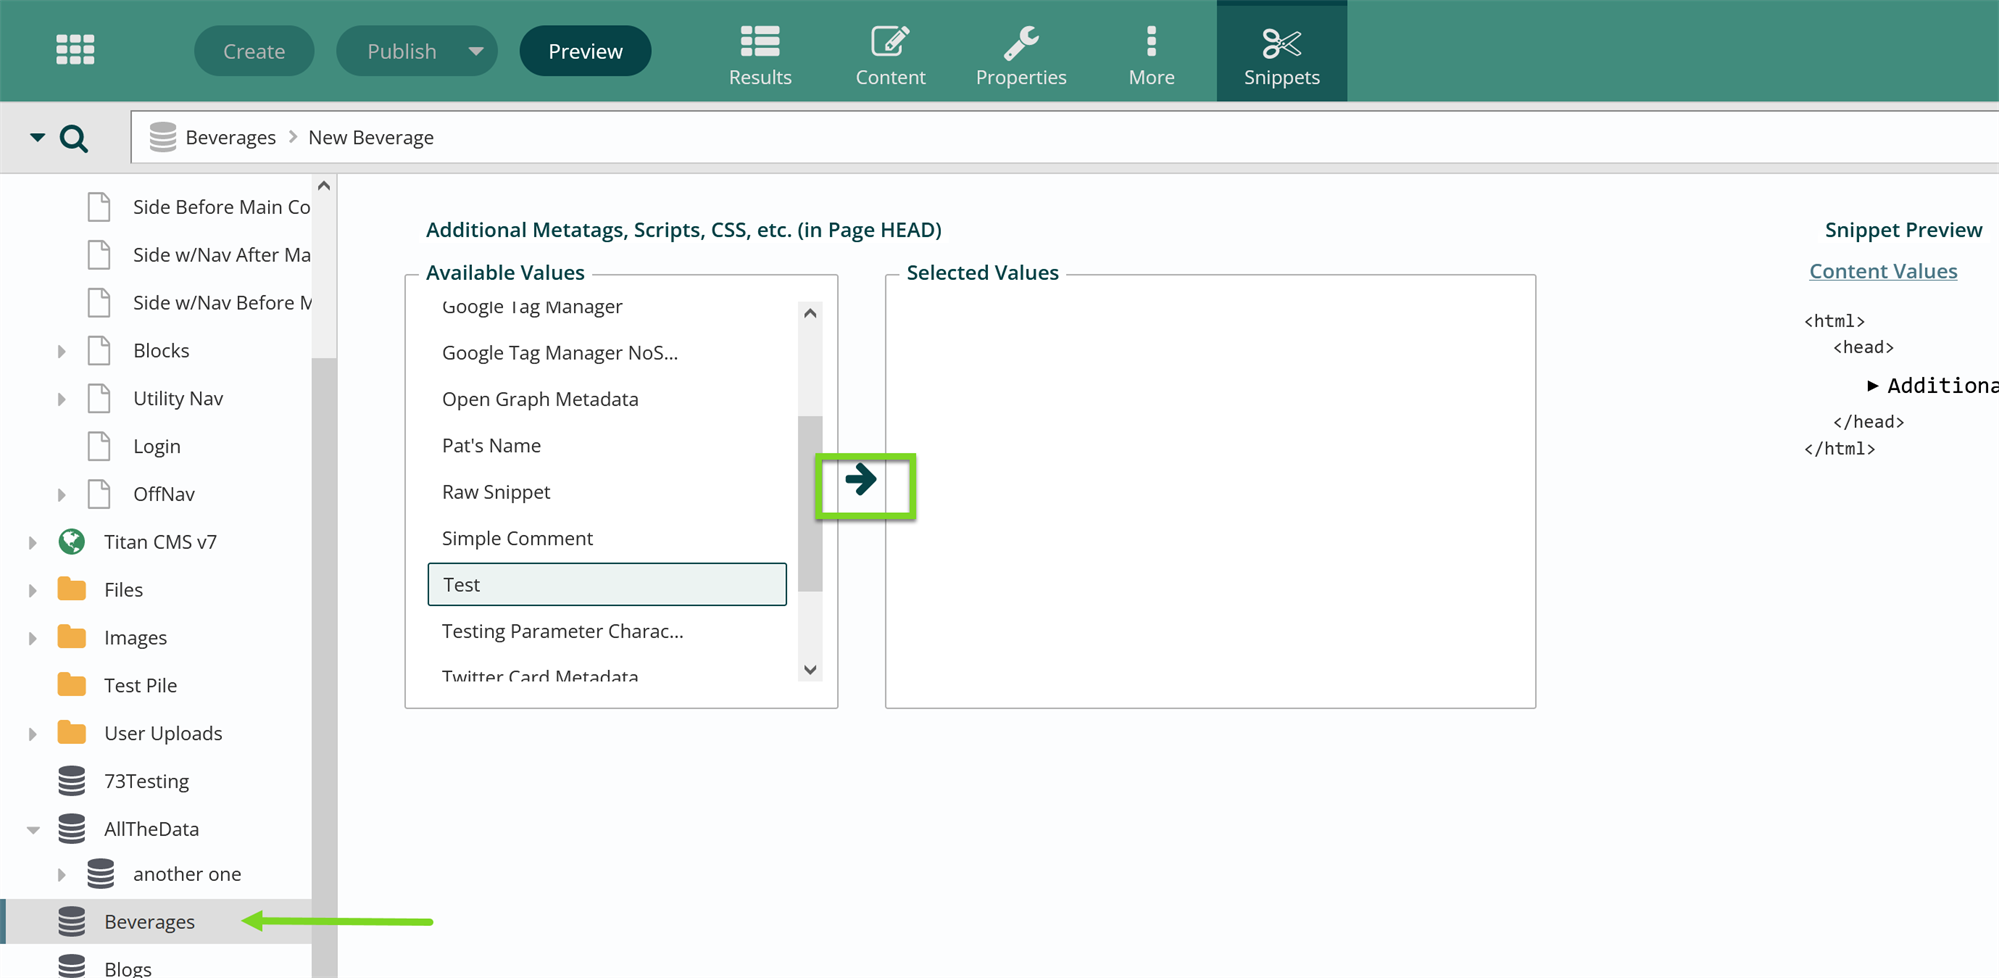Select the Snippets tab
Image resolution: width=1999 pixels, height=978 pixels.
tap(1281, 52)
